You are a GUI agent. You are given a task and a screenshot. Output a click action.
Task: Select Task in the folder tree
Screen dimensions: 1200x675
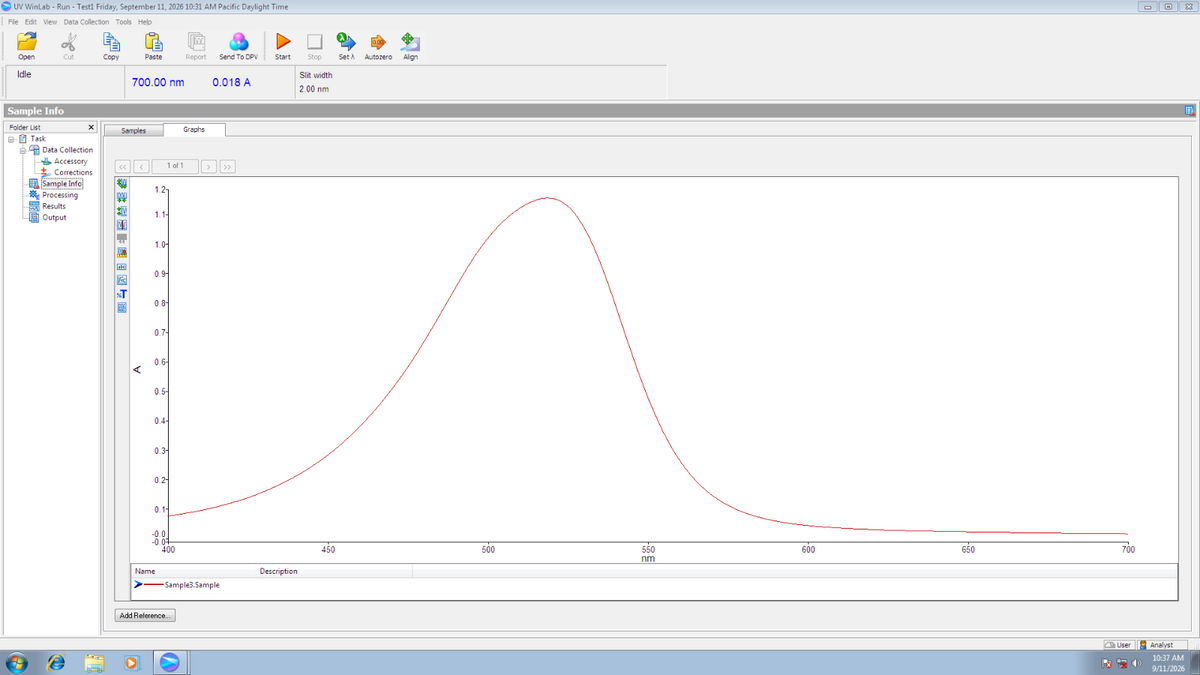pyautogui.click(x=39, y=139)
